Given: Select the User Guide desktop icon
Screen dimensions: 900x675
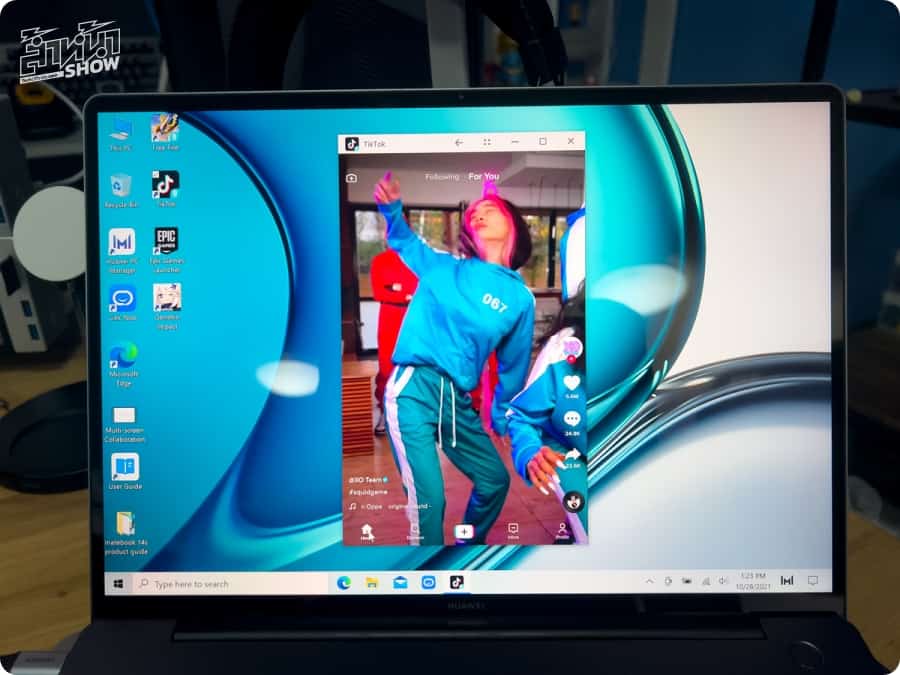Looking at the screenshot, I should (x=125, y=472).
